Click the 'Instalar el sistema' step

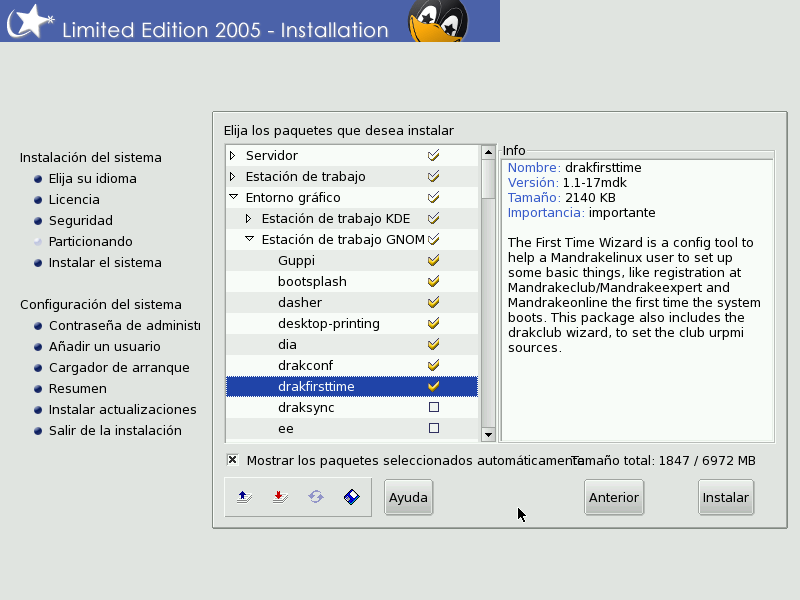coord(105,262)
